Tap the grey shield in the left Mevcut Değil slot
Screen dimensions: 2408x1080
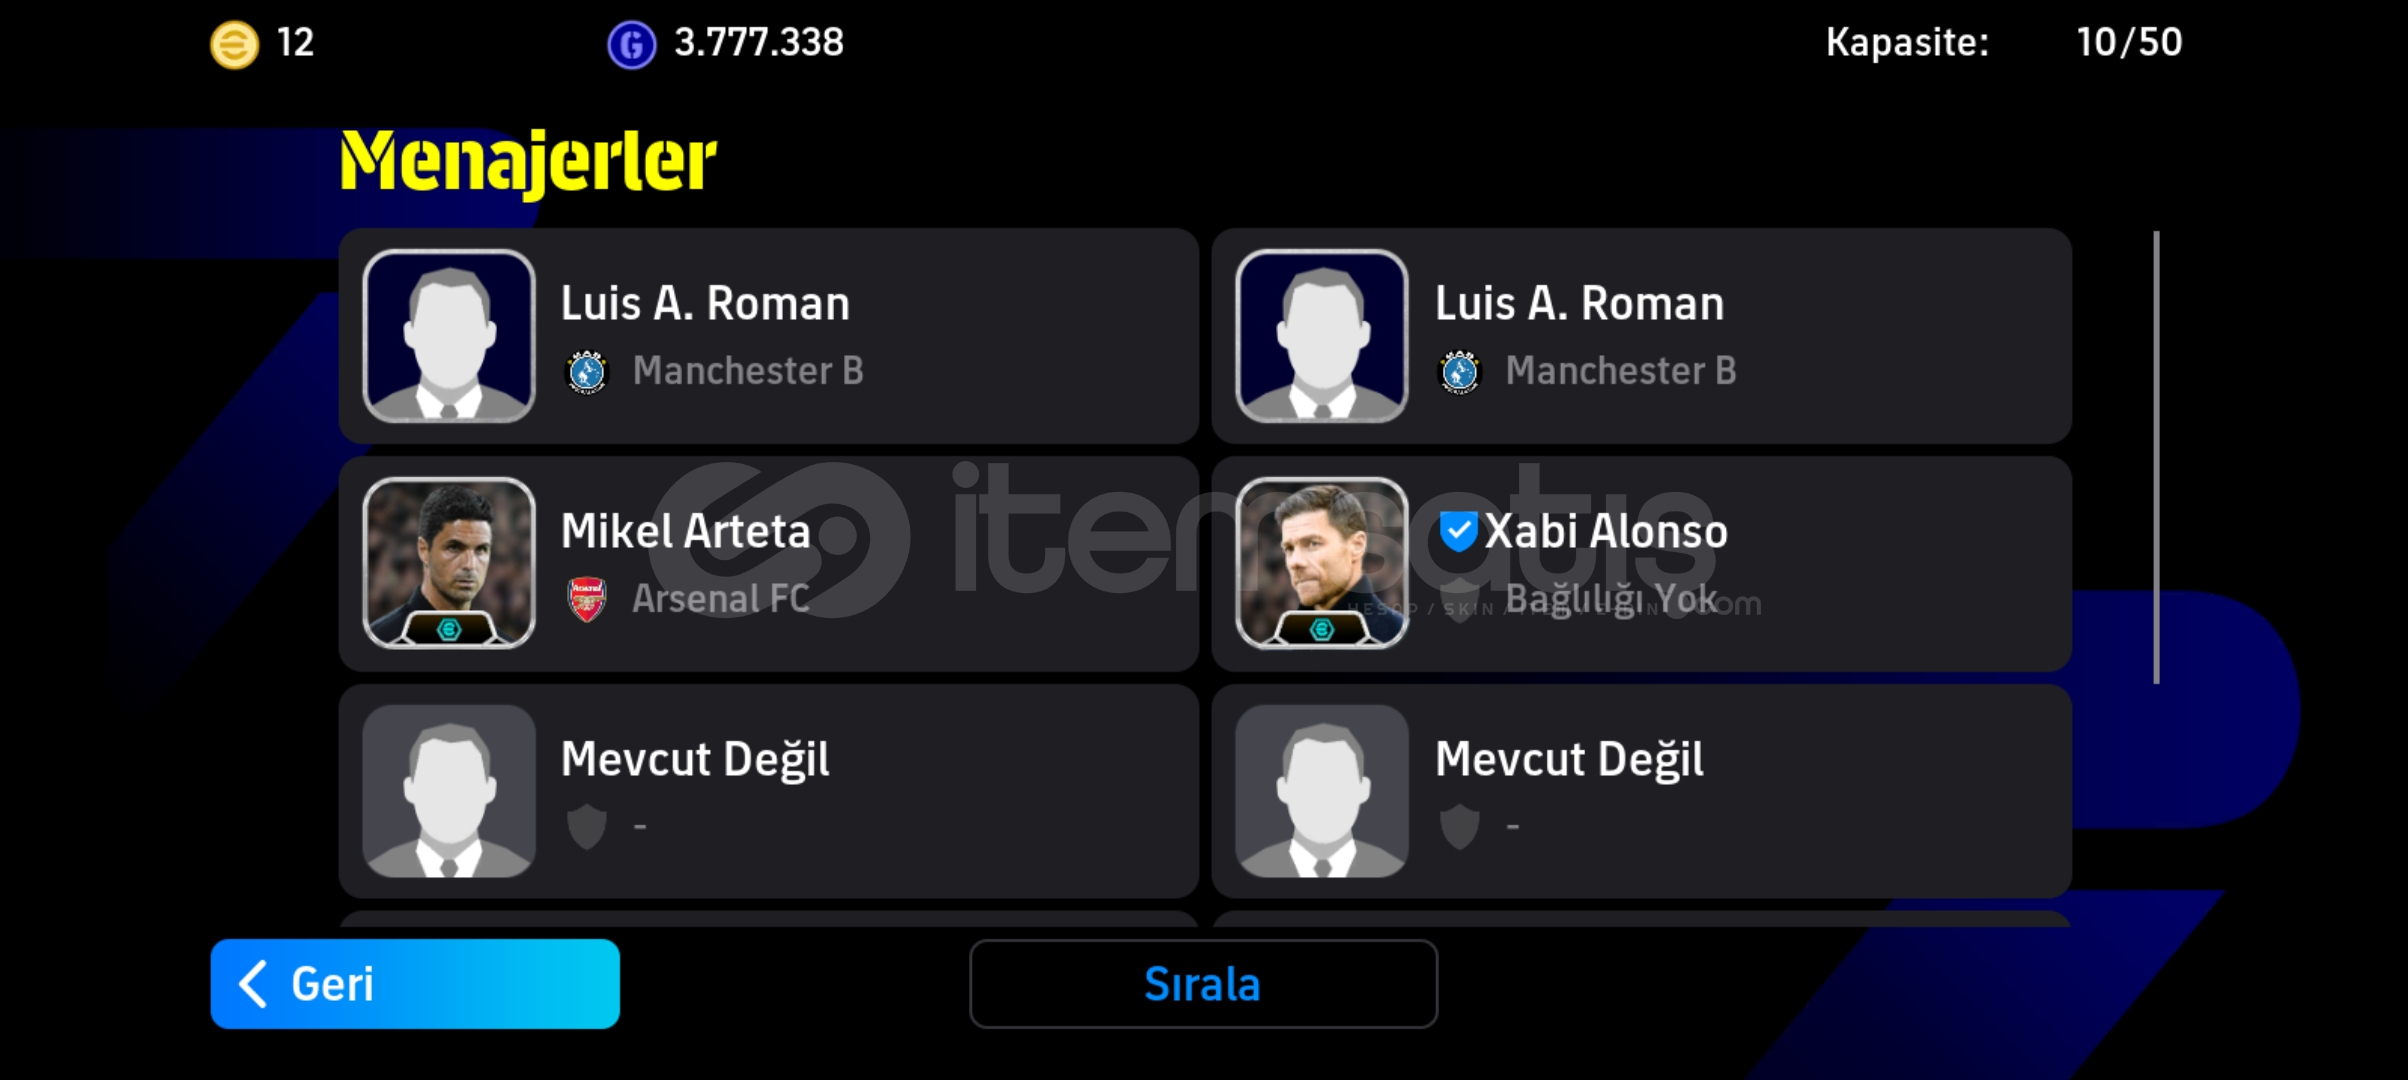pos(587,827)
